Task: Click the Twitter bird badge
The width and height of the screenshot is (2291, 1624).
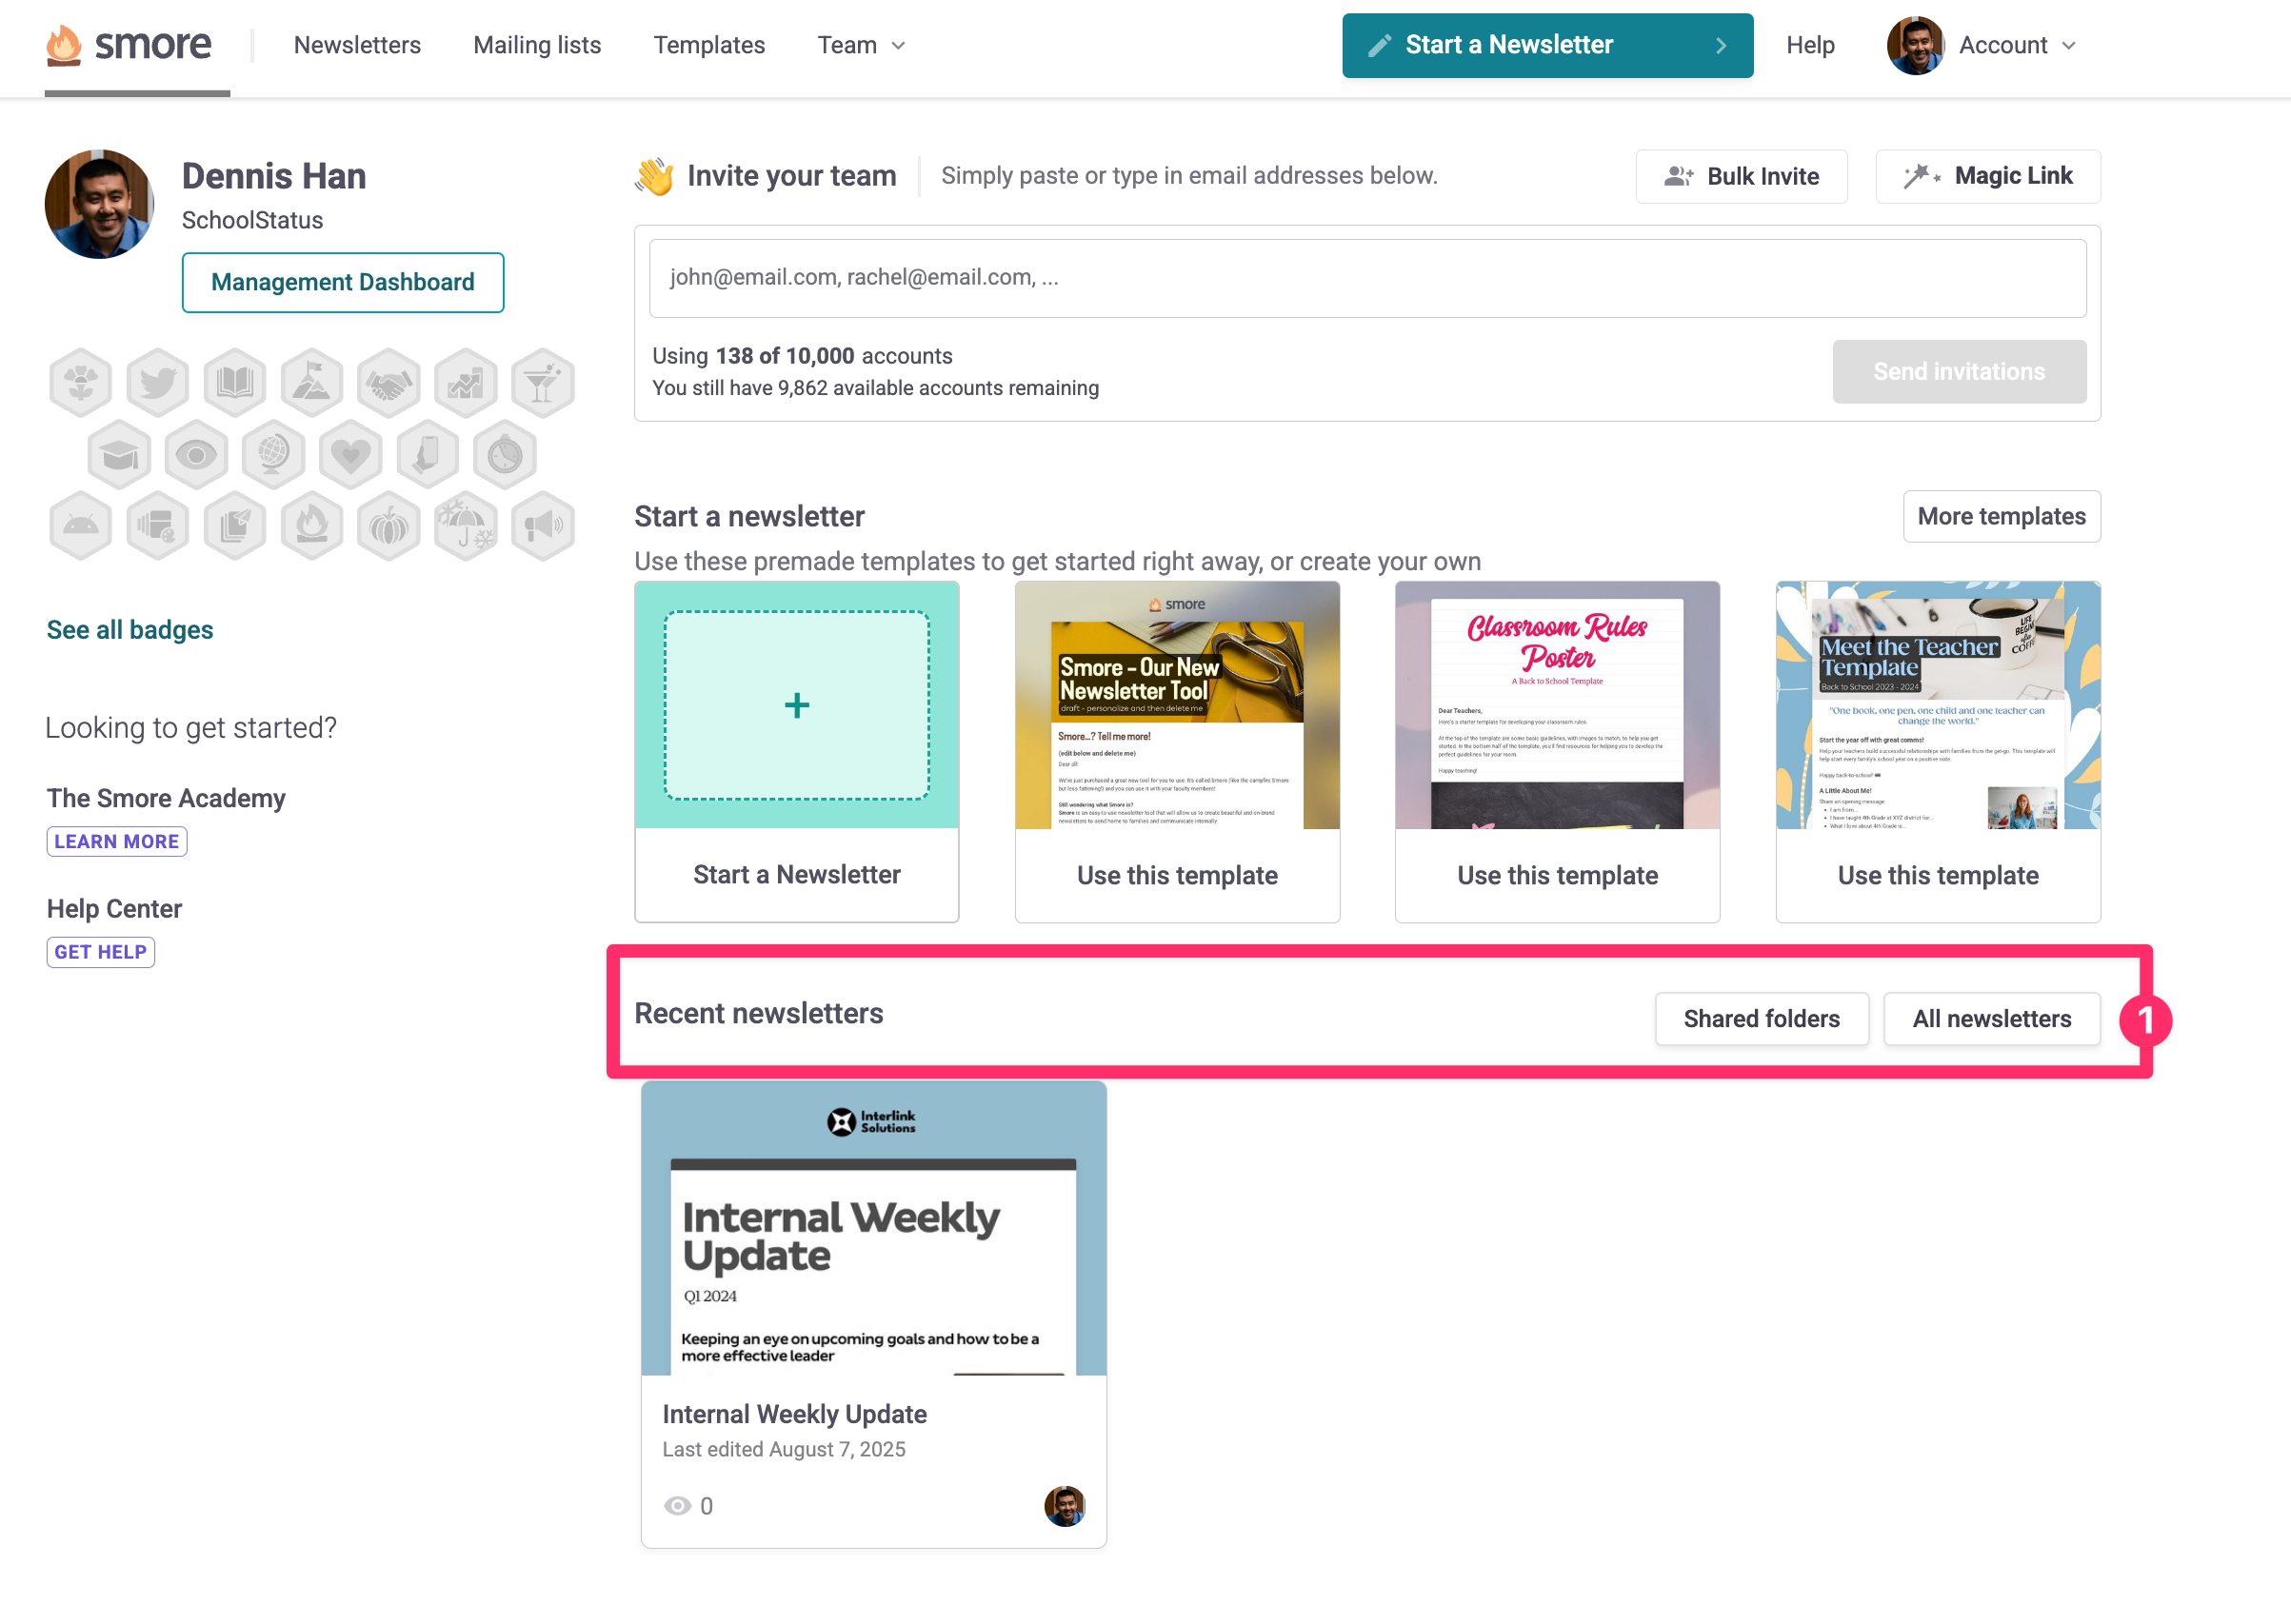Action: coord(158,382)
